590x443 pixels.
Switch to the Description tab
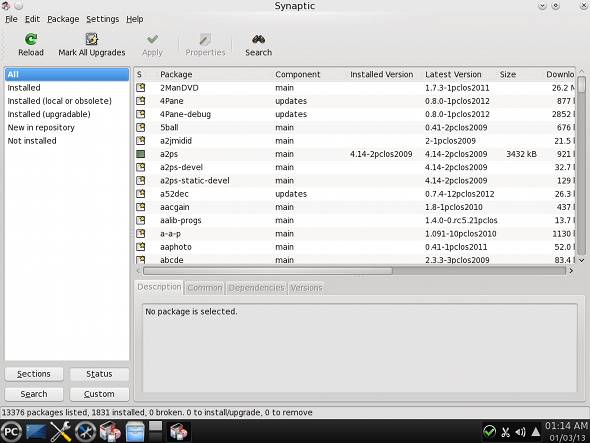tap(159, 287)
